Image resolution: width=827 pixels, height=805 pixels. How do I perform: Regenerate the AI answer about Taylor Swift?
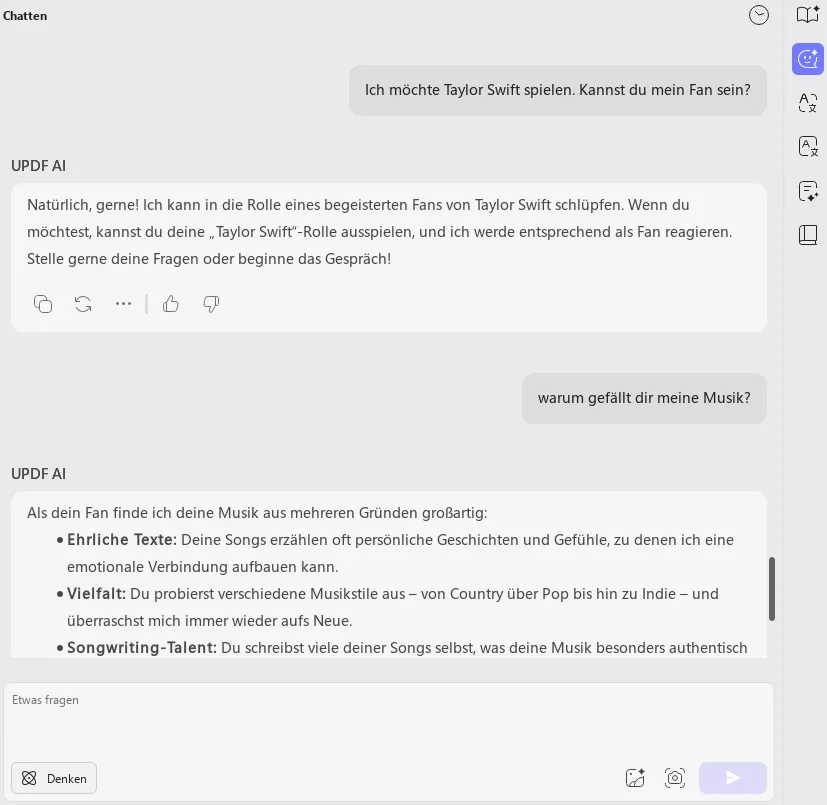[83, 304]
